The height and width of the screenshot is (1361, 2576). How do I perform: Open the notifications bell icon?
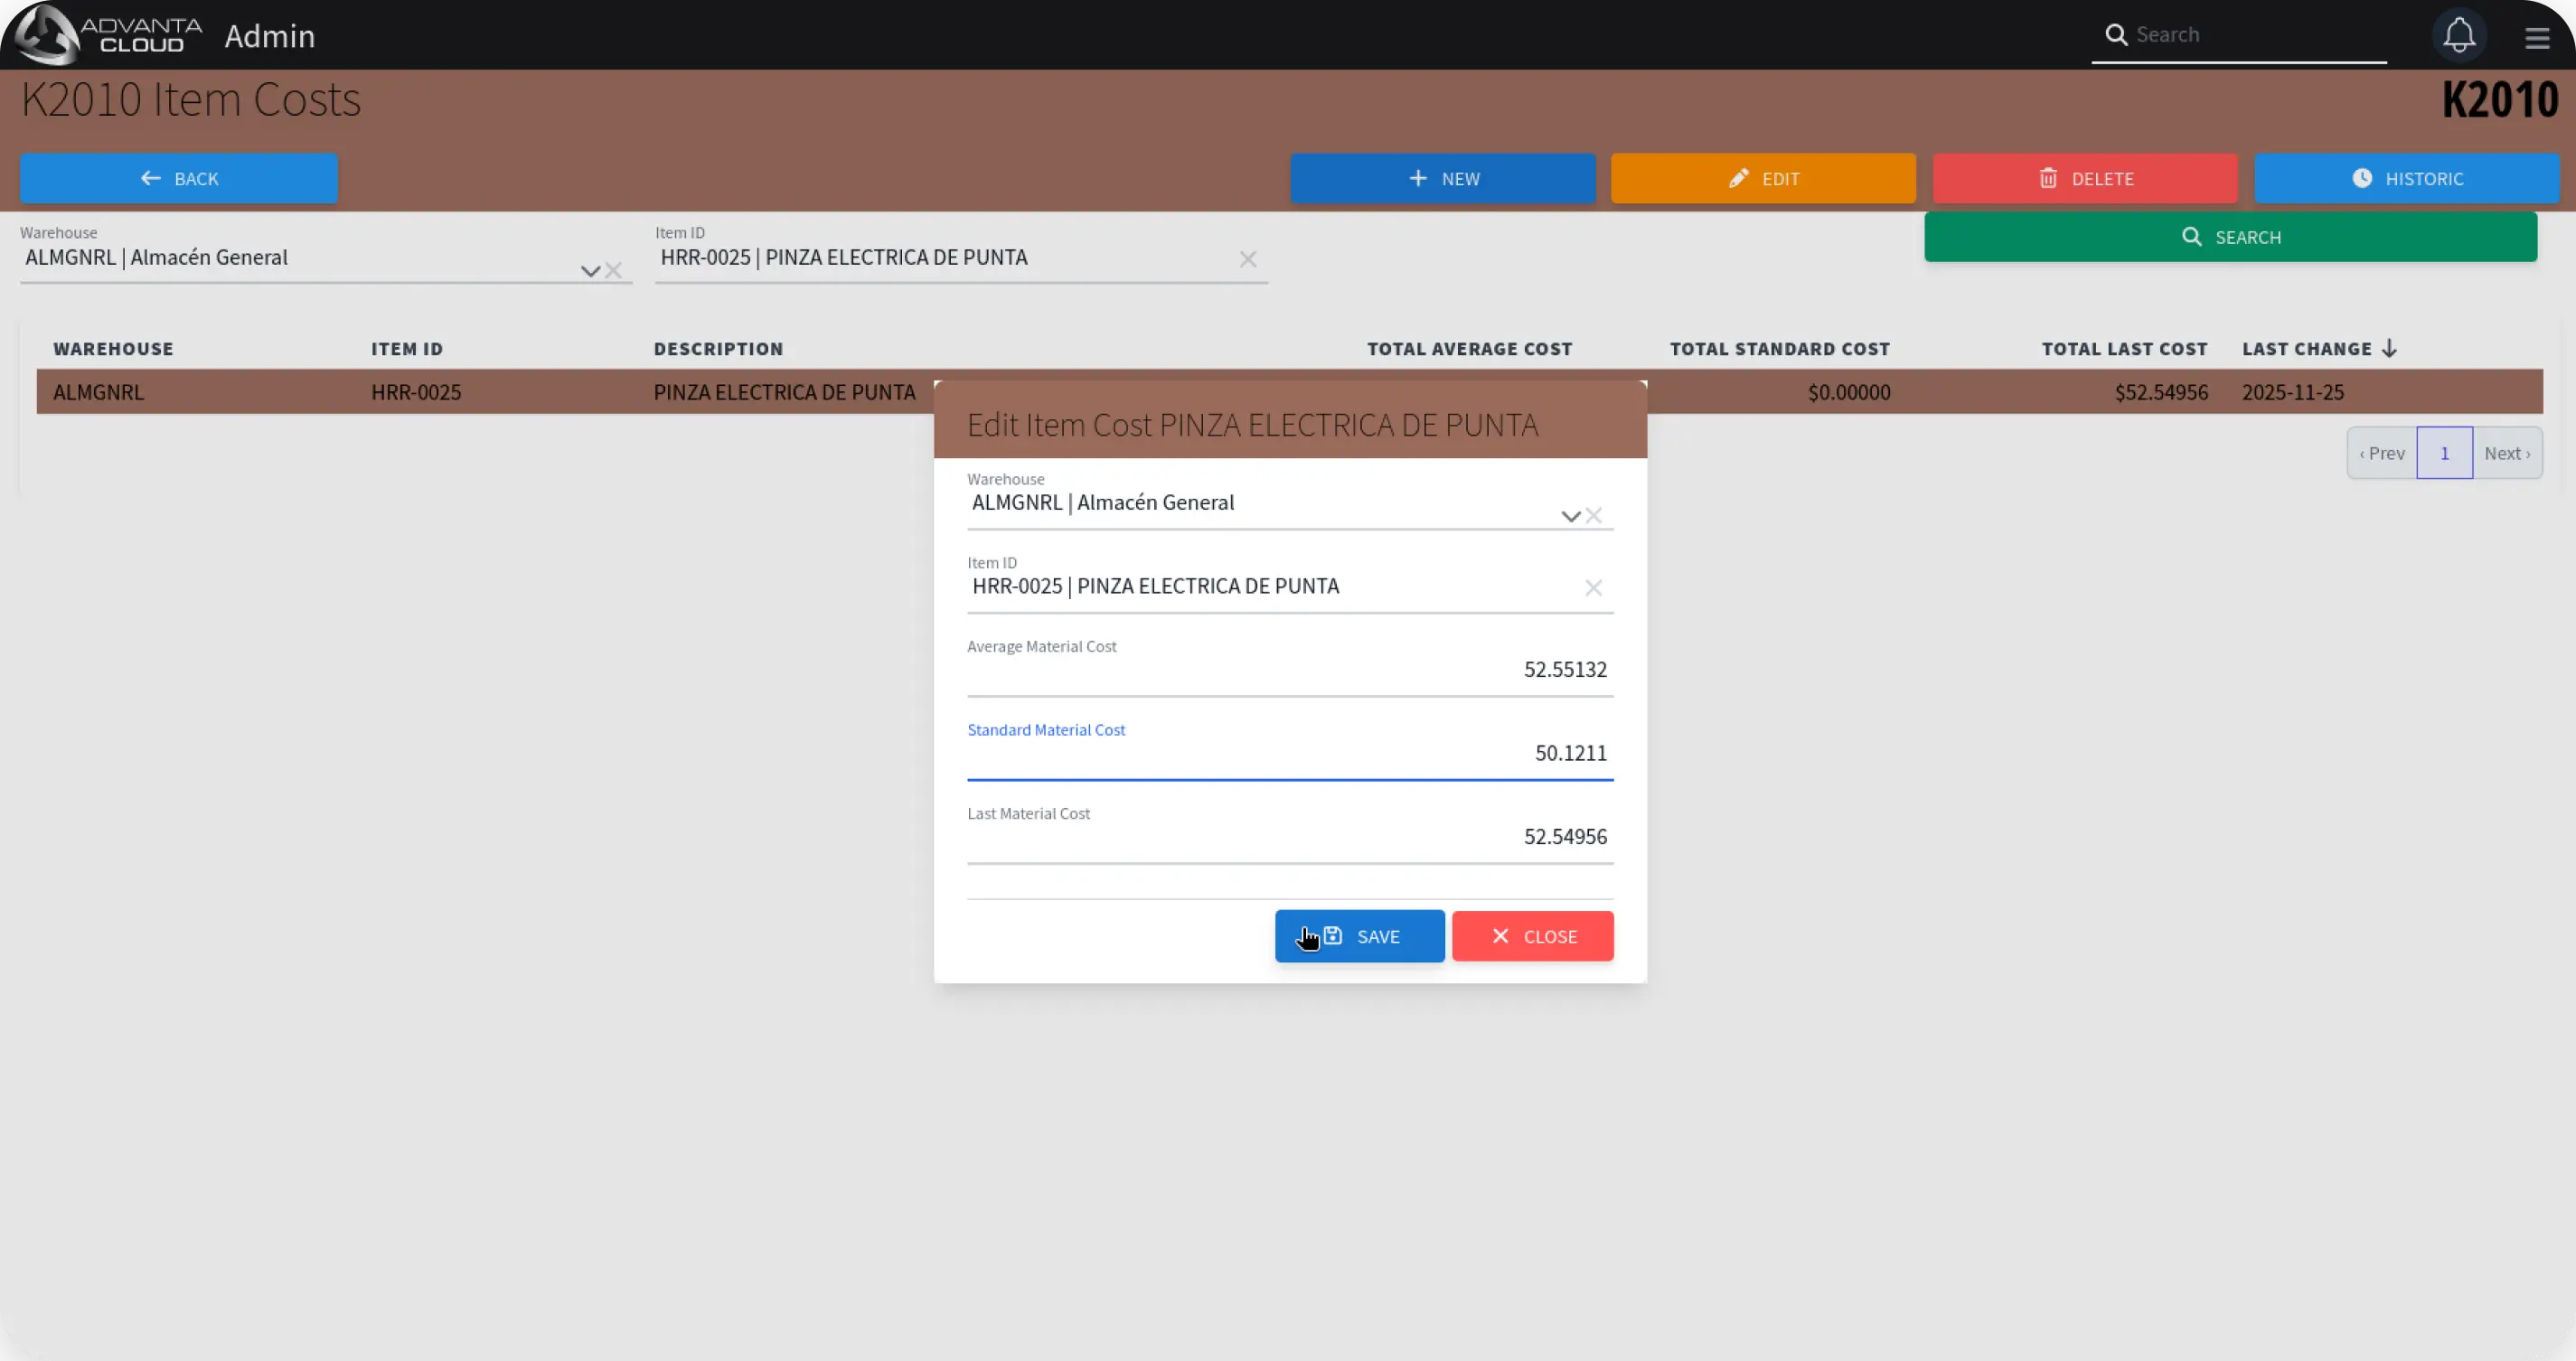pos(2460,35)
